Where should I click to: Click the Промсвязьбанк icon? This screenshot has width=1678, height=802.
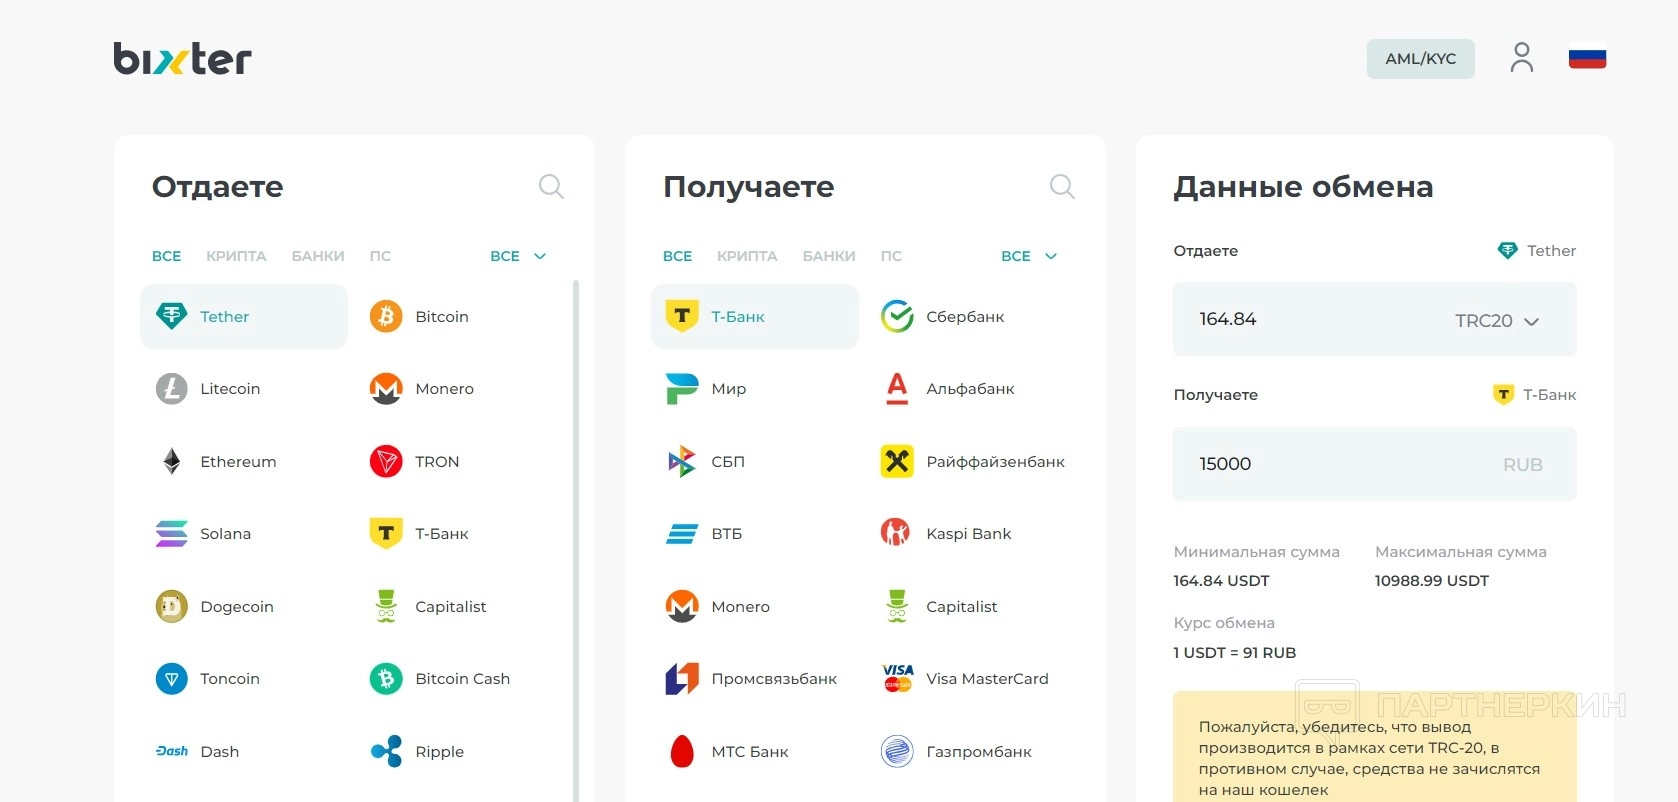coord(682,678)
